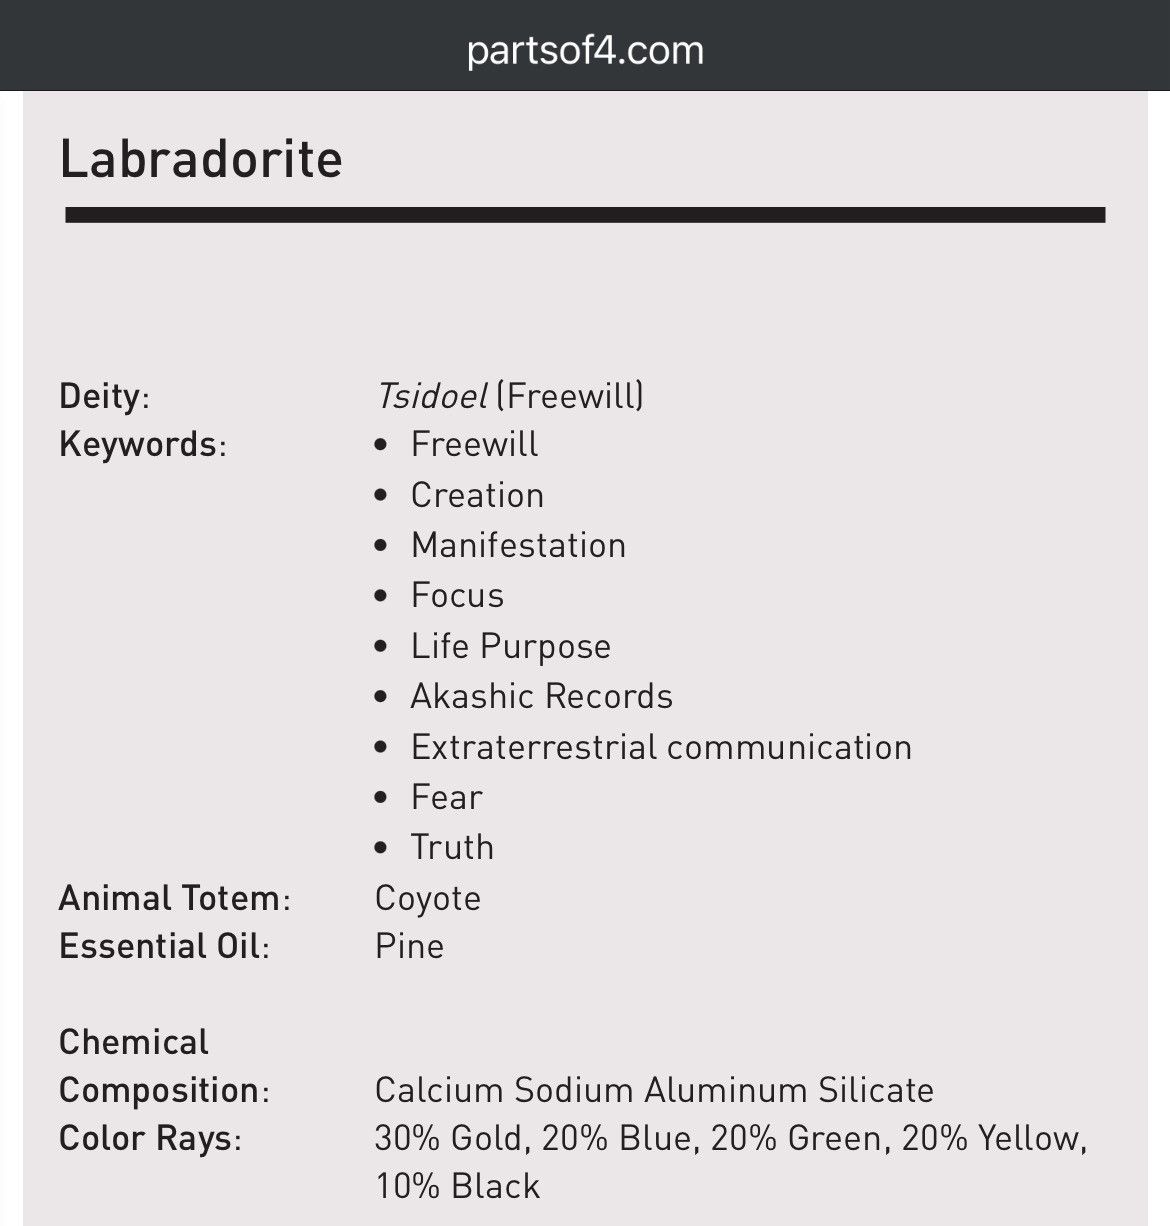Click the Freewill keyword bullet
Viewport: 1170px width, 1226px height.
click(474, 444)
